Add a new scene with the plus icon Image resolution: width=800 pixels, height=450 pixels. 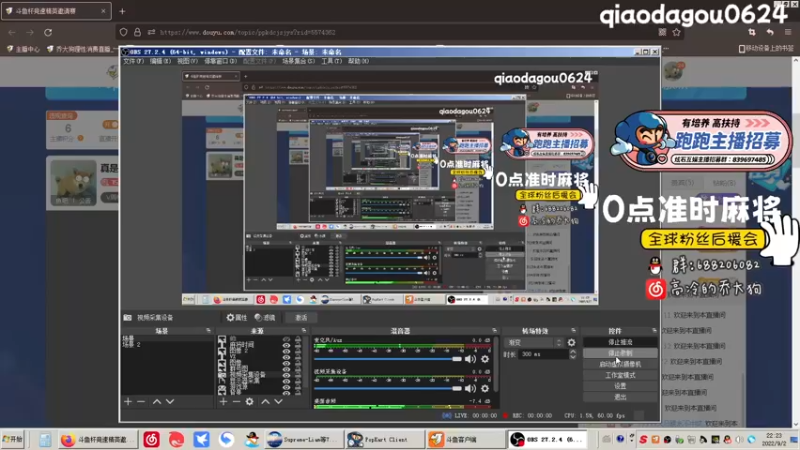pyautogui.click(x=128, y=402)
